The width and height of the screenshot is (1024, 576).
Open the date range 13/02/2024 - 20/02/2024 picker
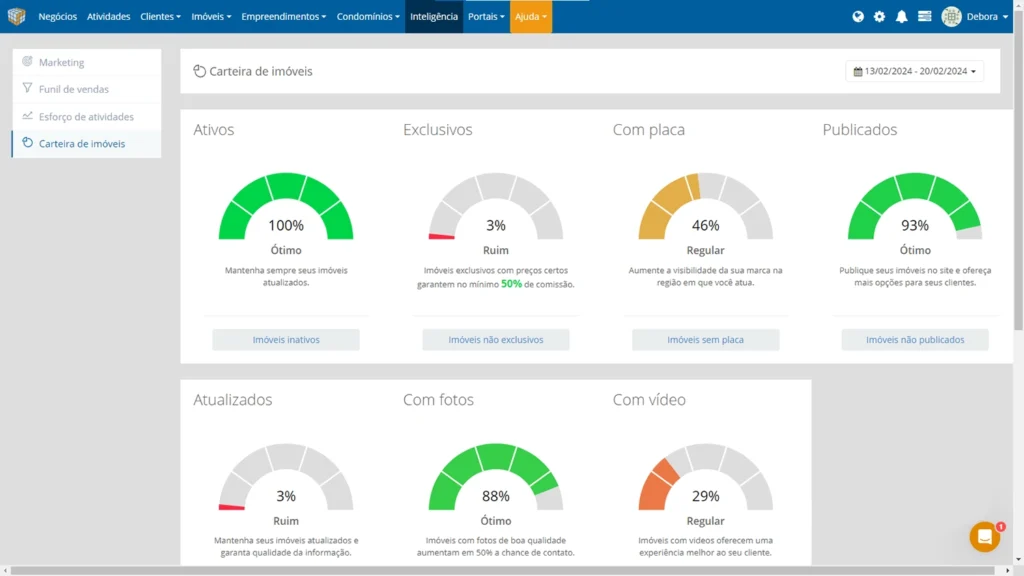[x=914, y=71]
